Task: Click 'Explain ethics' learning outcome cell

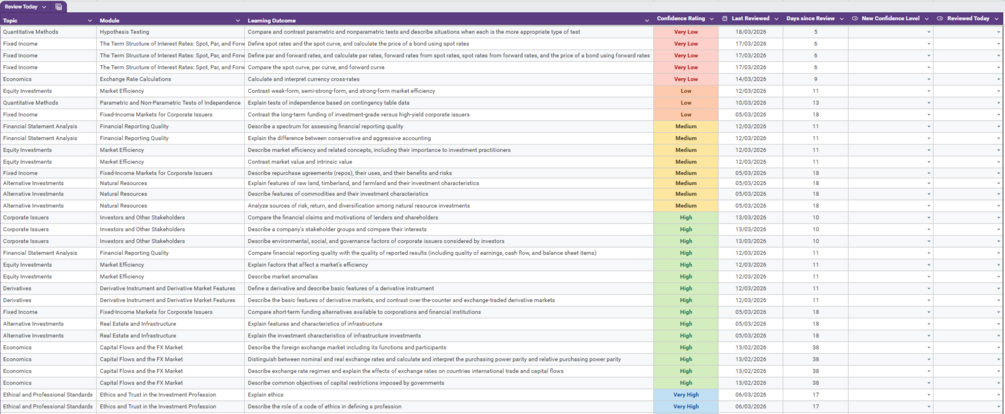Action: tap(449, 395)
